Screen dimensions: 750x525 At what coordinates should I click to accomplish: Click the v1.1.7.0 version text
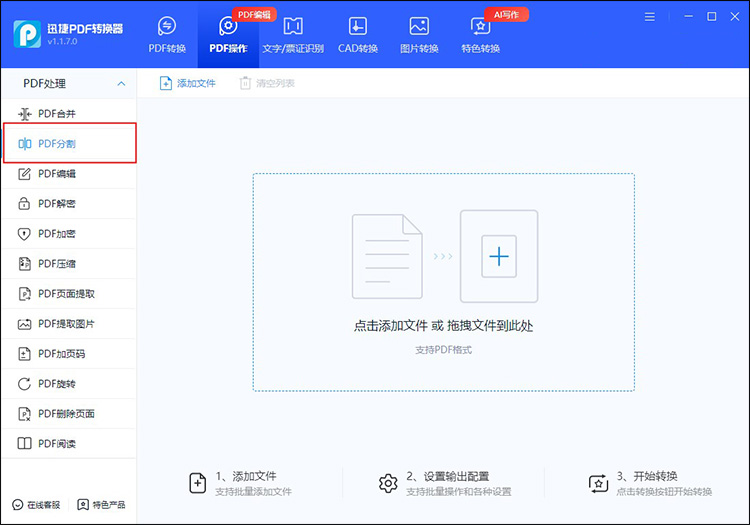(63, 42)
